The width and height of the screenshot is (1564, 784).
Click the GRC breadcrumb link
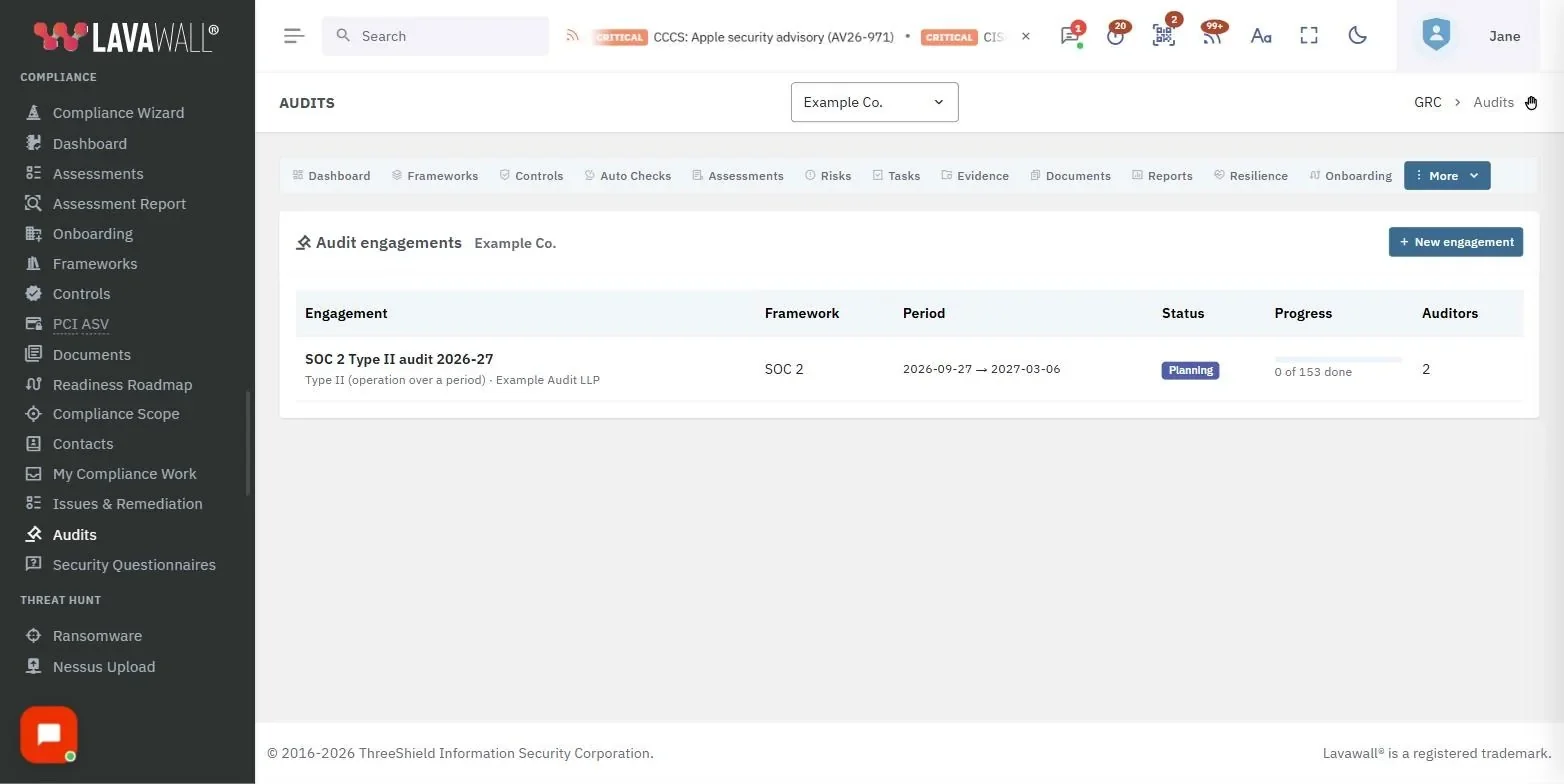coord(1428,102)
